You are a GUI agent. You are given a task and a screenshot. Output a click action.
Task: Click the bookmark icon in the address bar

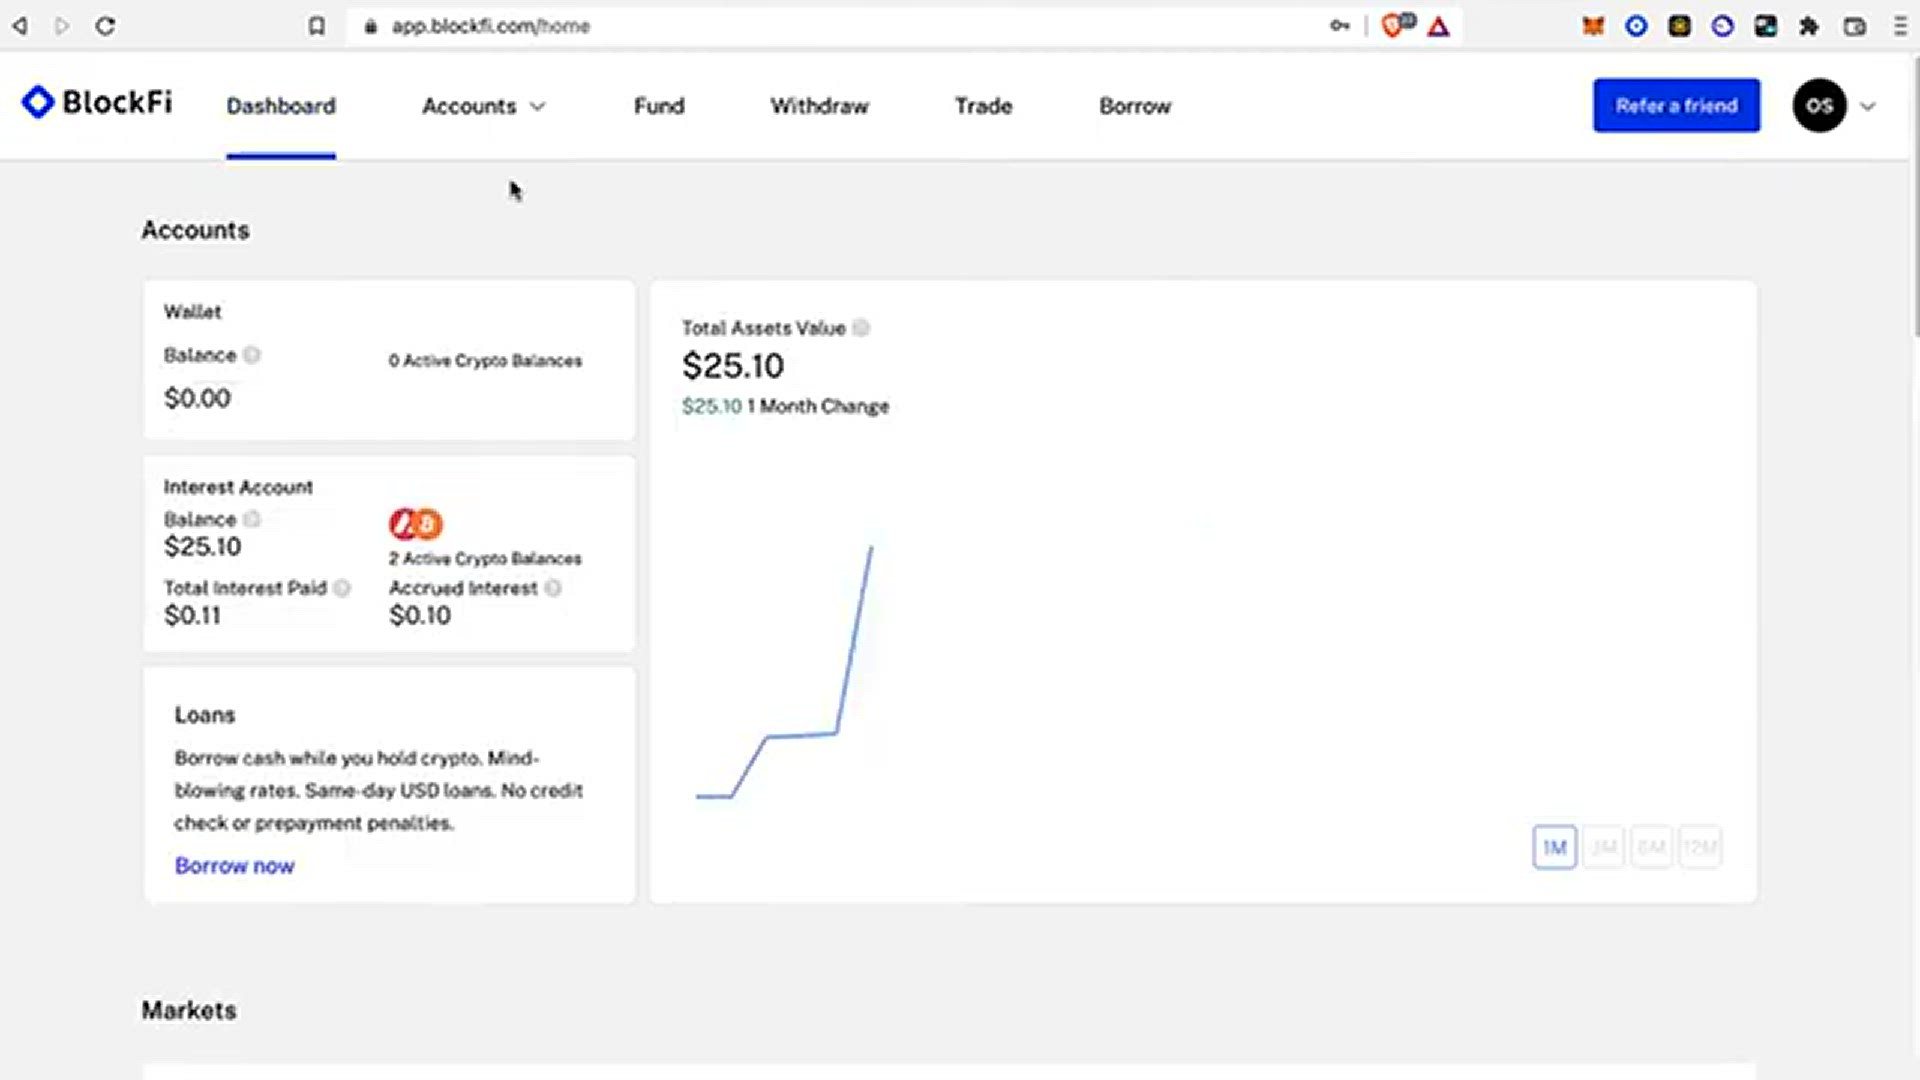pyautogui.click(x=316, y=26)
